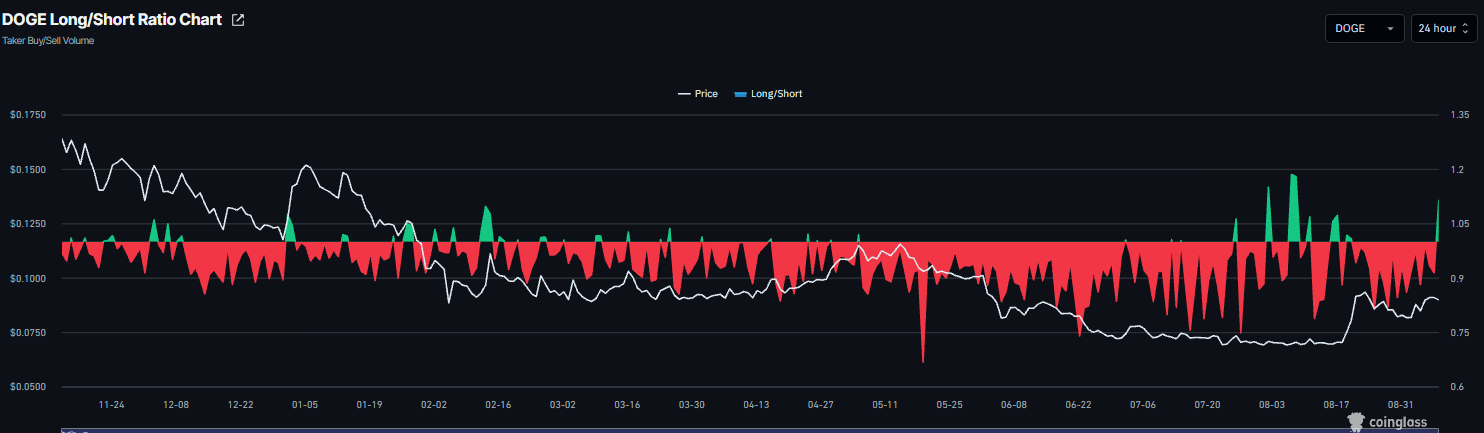Viewport: 1484px width, 433px height.
Task: Click the 02-02 date label
Action: pos(434,405)
